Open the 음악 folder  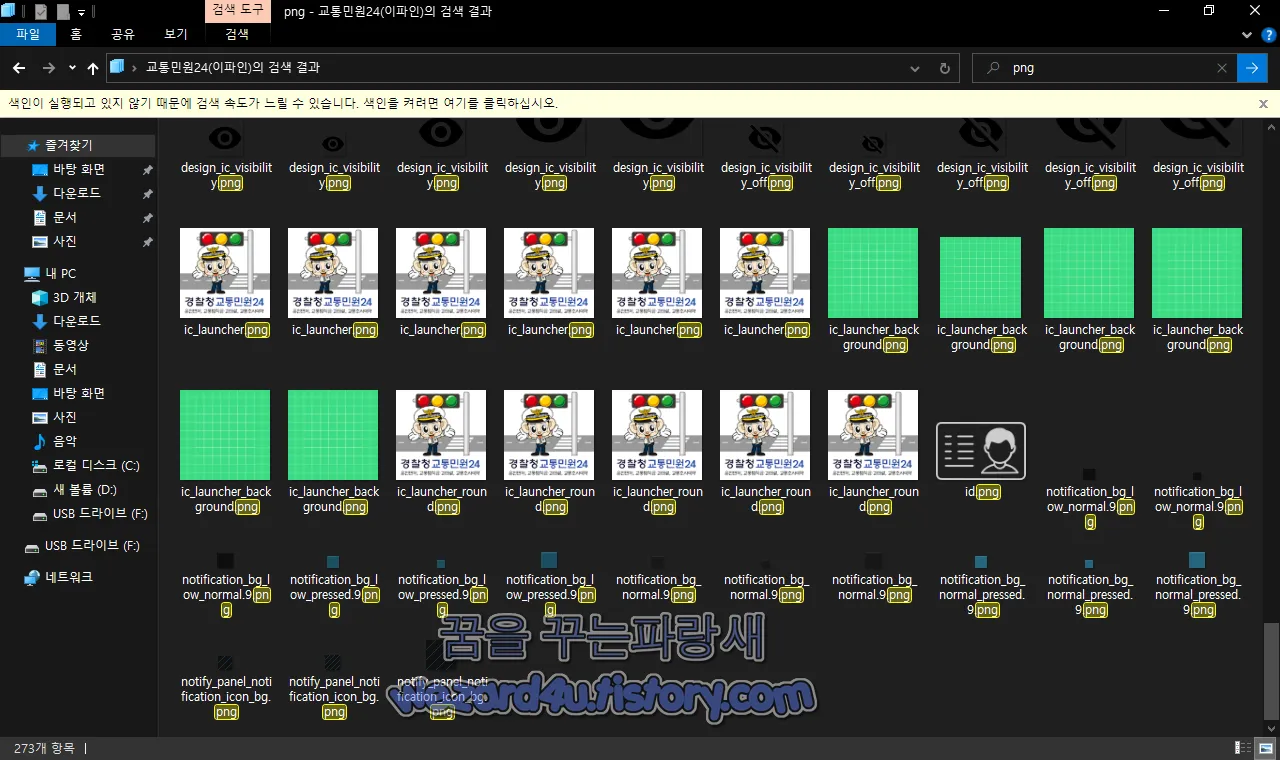pos(65,441)
